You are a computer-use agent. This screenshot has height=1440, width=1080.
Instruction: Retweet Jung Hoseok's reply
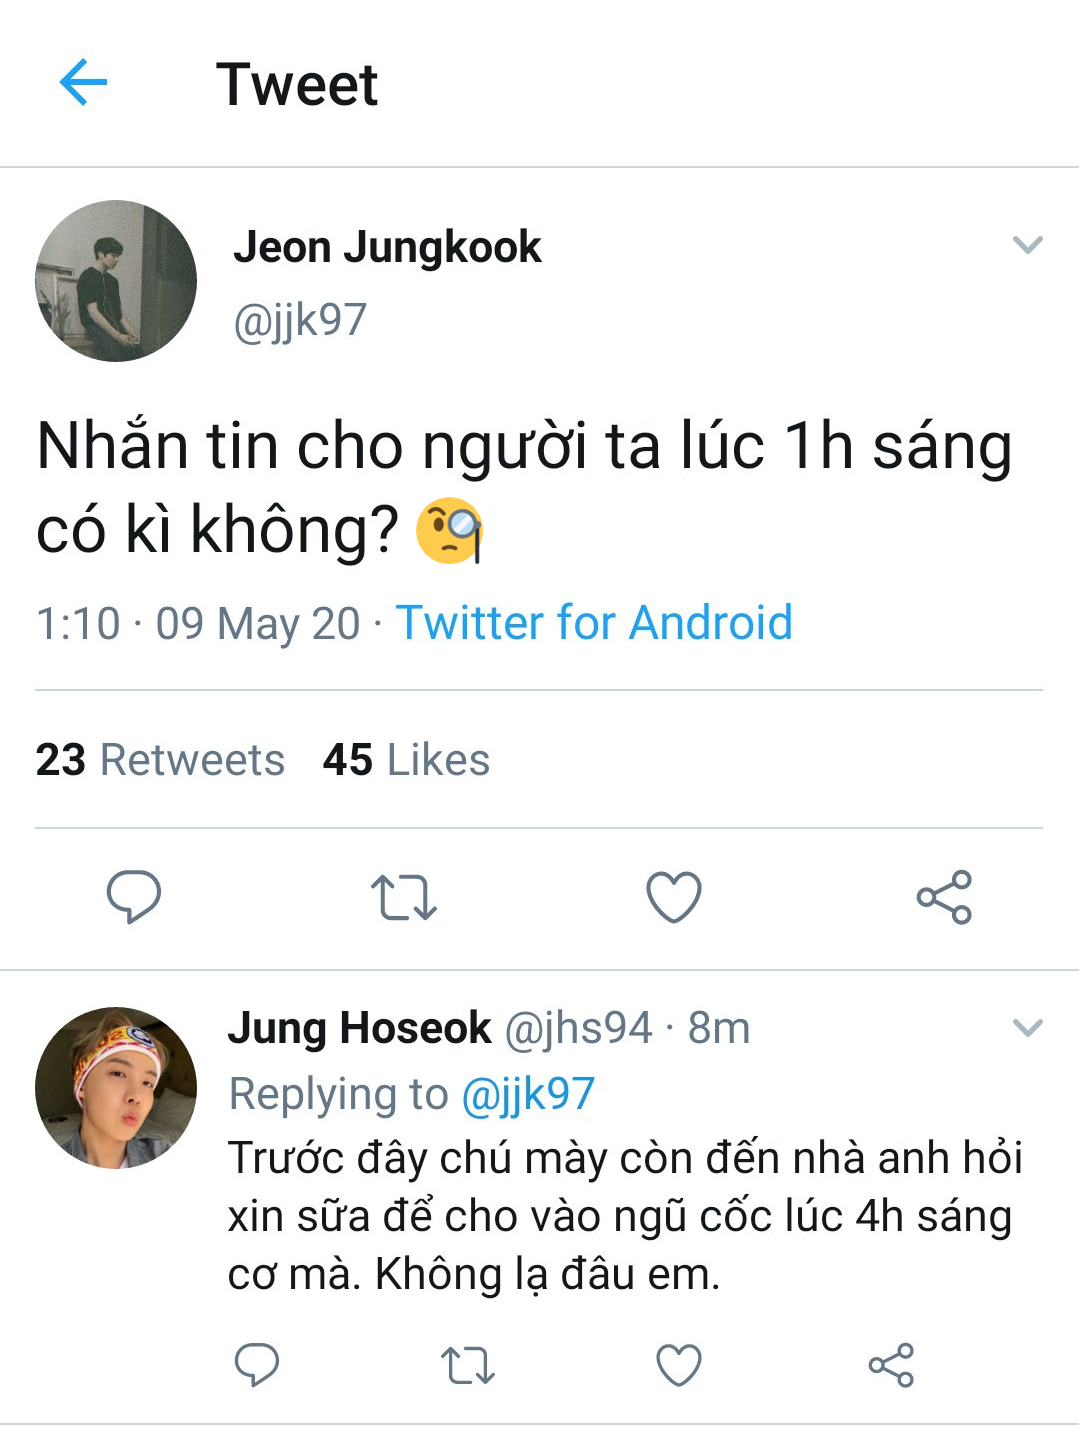pyautogui.click(x=468, y=1365)
